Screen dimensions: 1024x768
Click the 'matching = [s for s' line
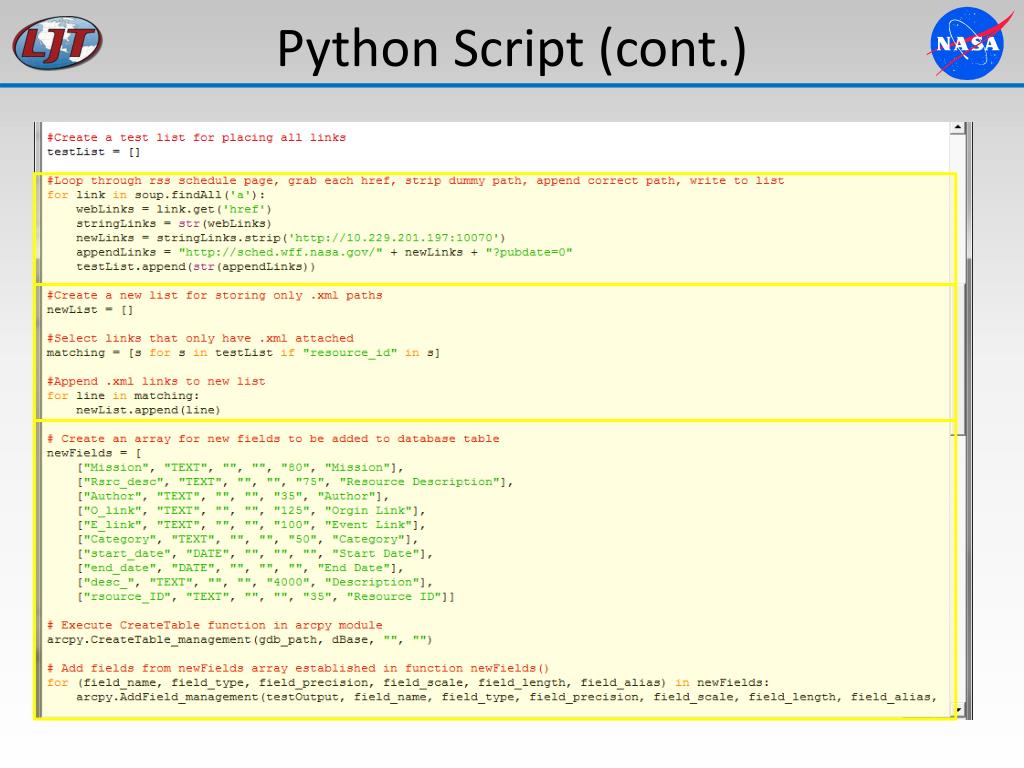[x=243, y=353]
